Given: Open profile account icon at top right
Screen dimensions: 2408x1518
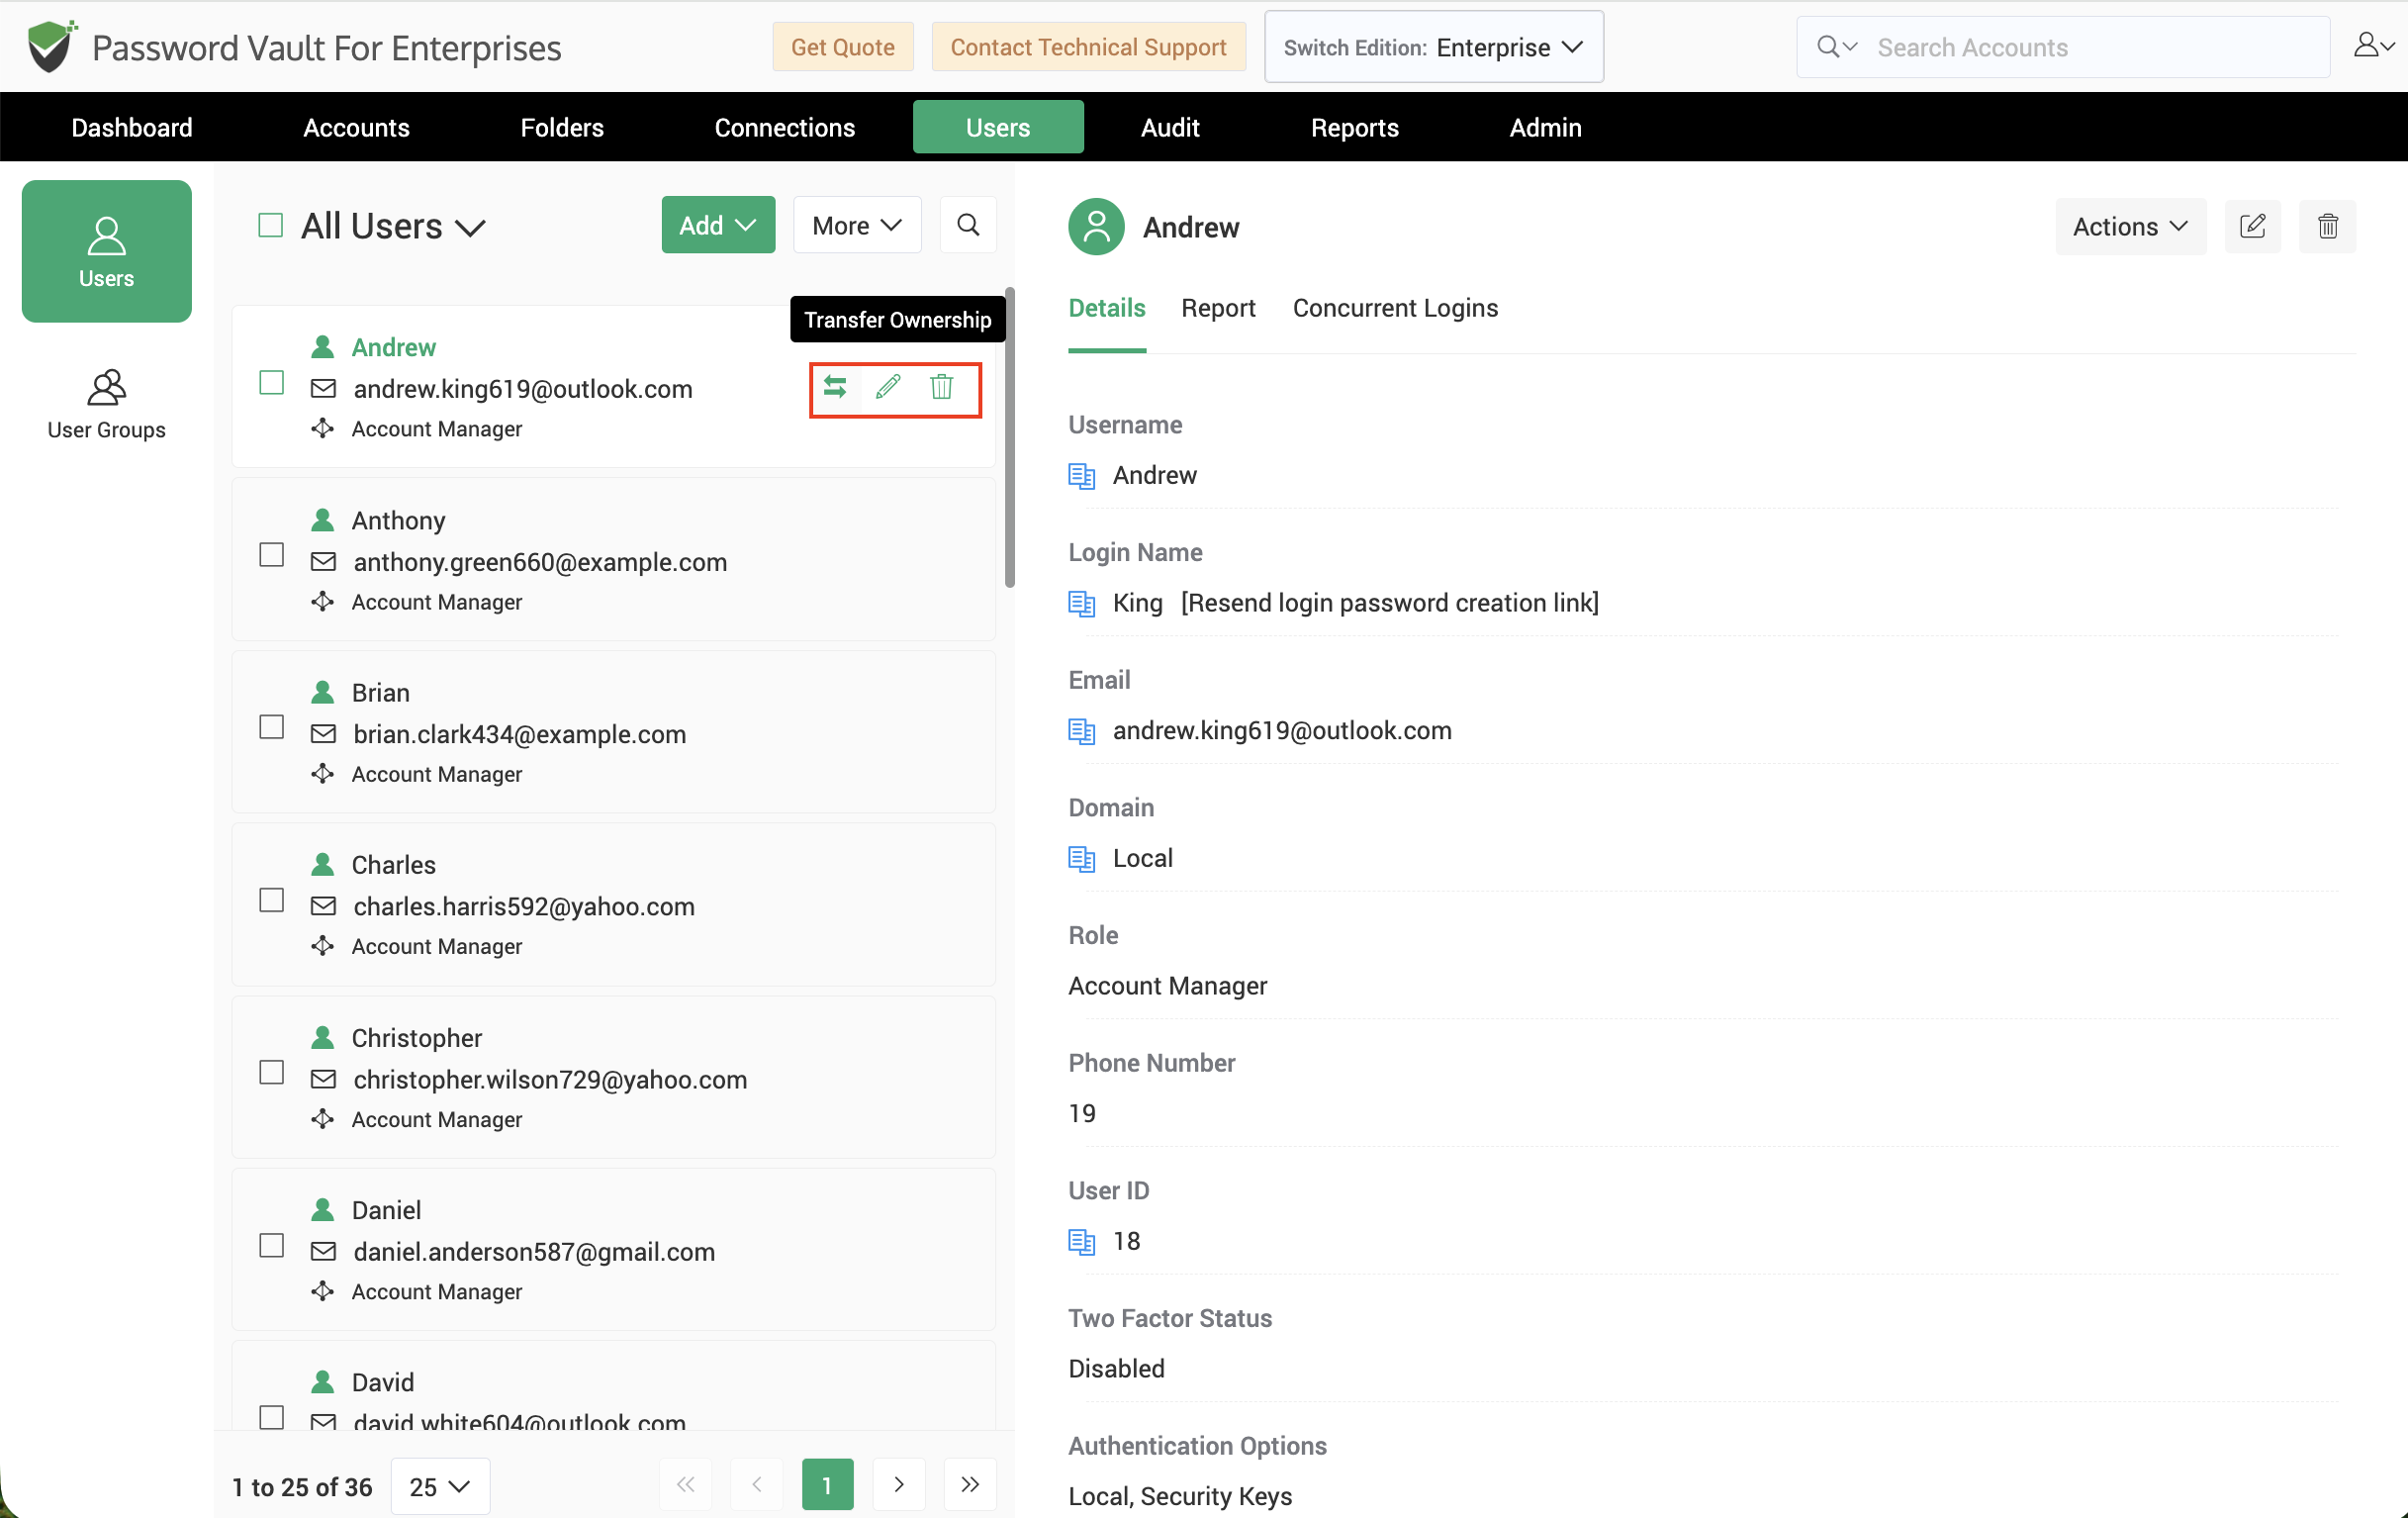Looking at the screenshot, I should (x=2373, y=45).
